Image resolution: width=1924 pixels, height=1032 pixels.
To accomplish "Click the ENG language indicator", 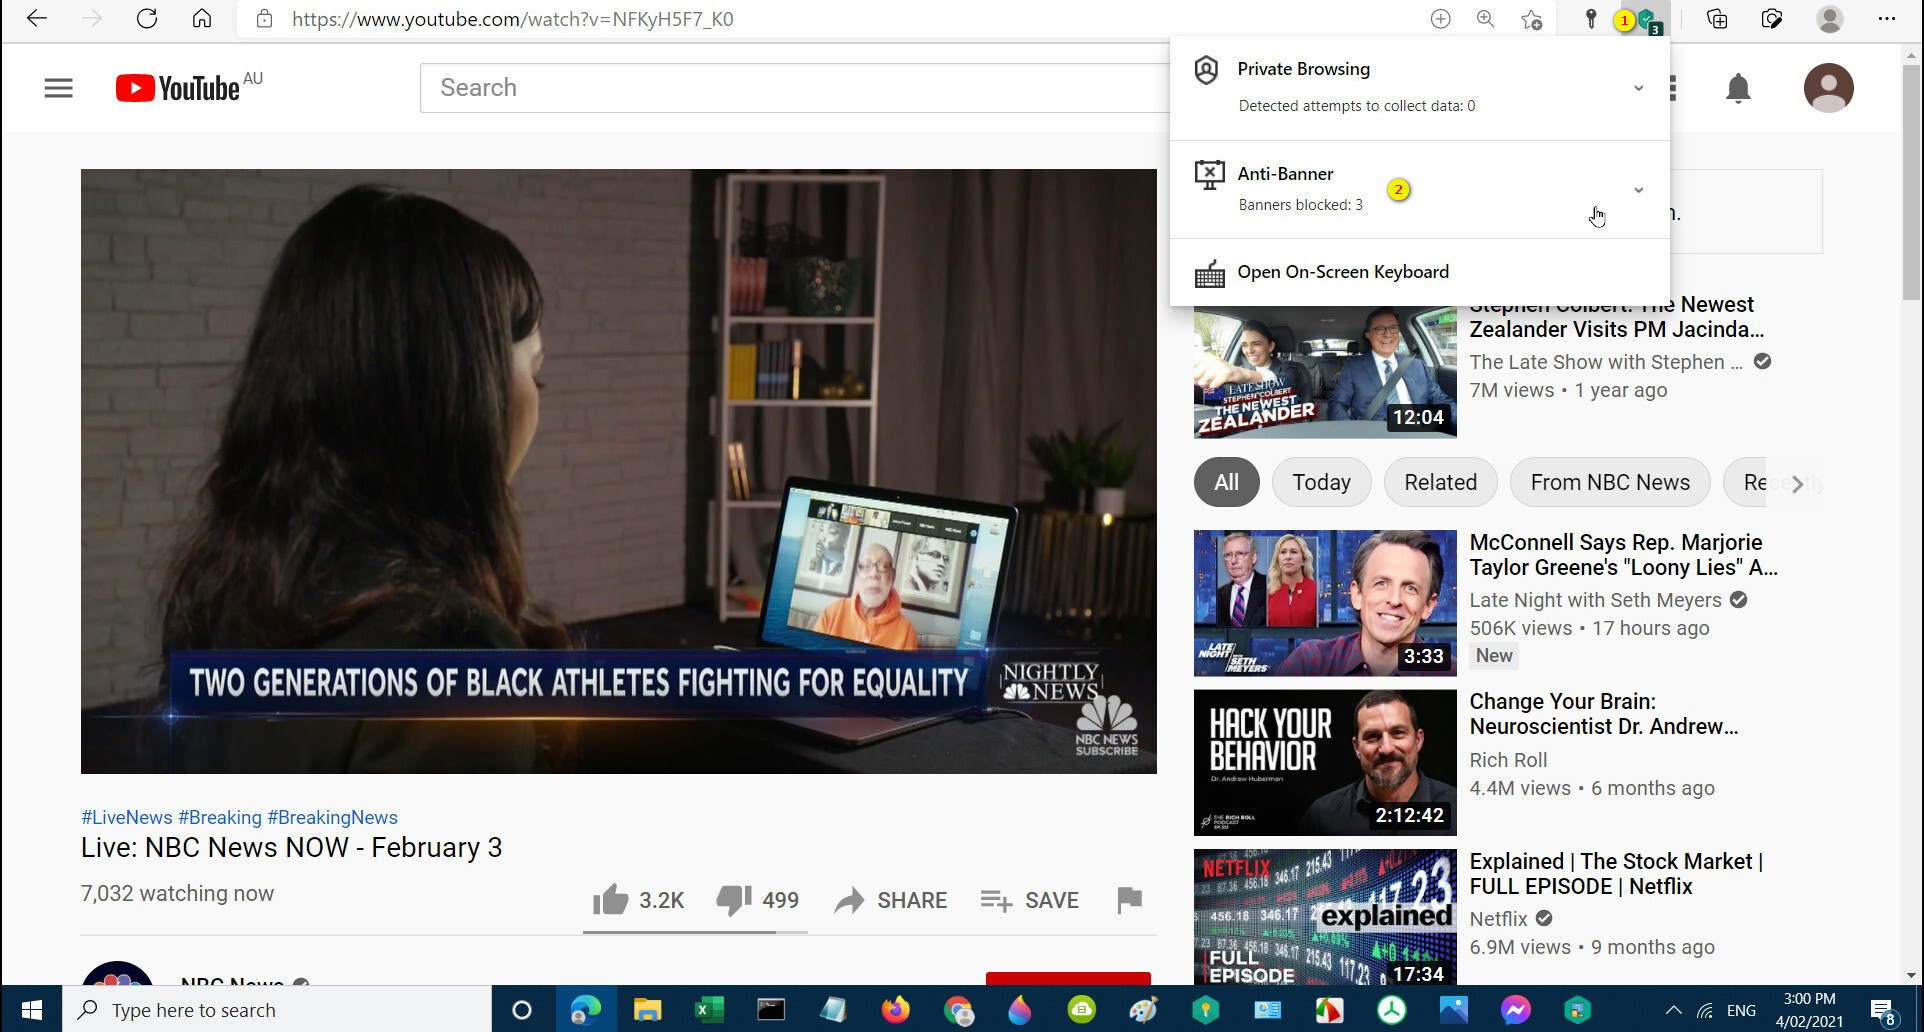I will click(x=1741, y=1010).
